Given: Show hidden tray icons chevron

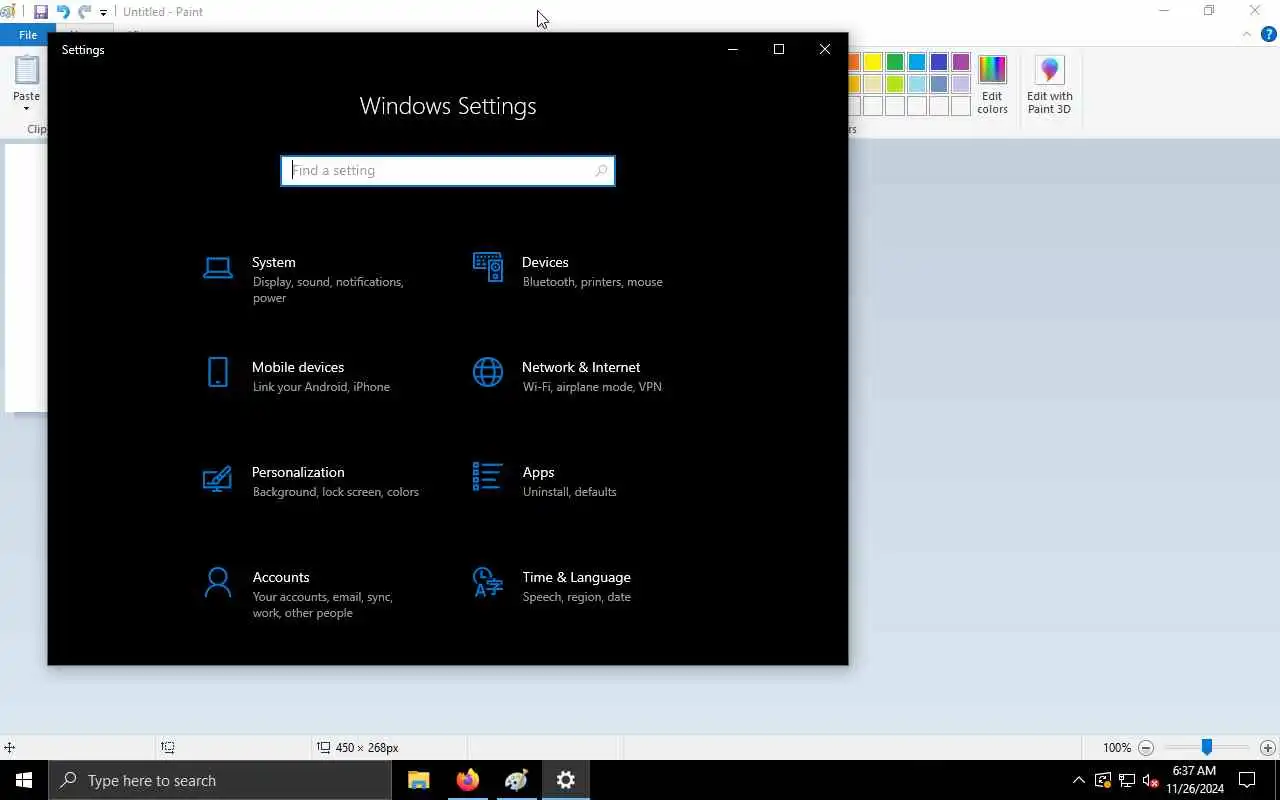Looking at the screenshot, I should 1078,780.
